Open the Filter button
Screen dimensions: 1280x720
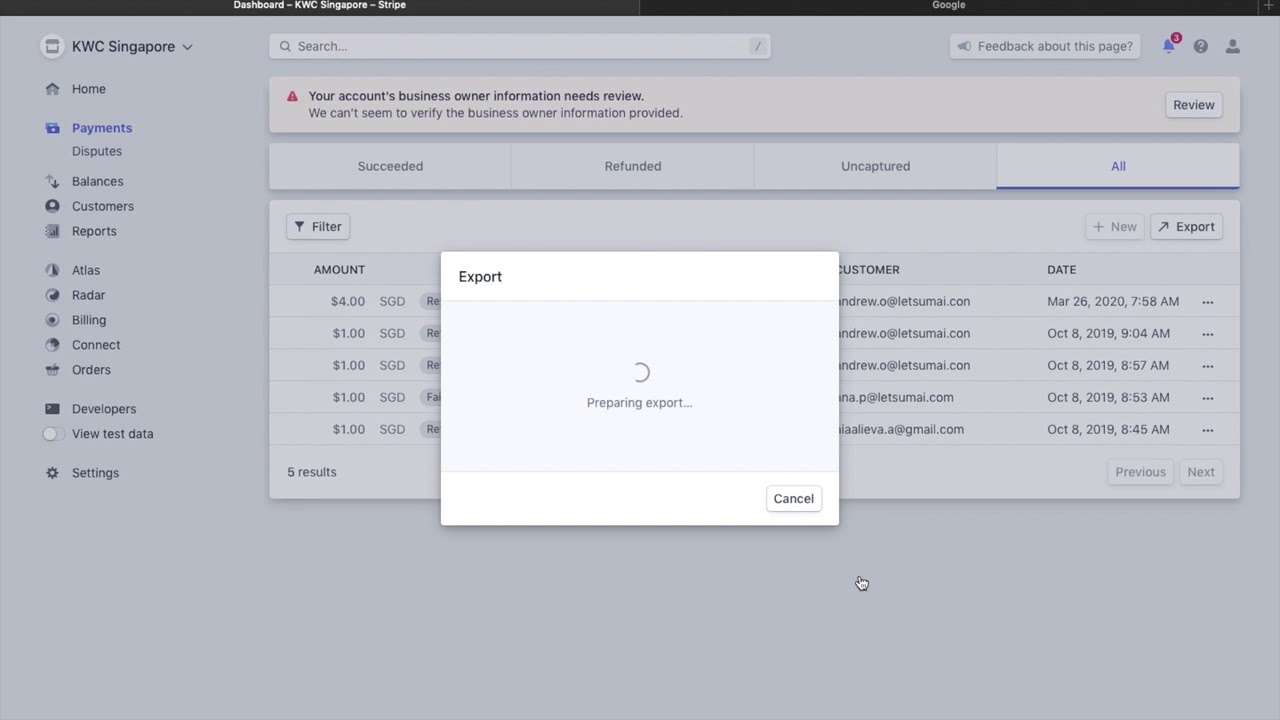318,226
